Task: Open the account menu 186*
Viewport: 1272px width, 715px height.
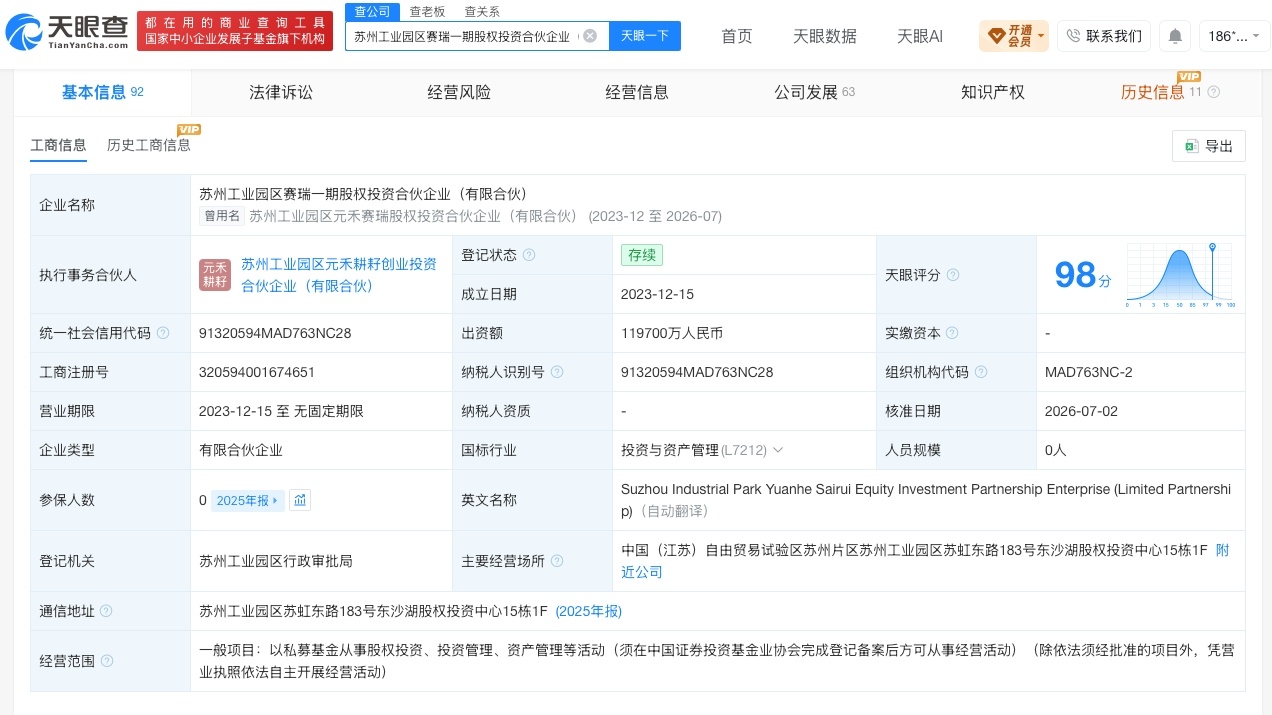Action: tap(1234, 36)
